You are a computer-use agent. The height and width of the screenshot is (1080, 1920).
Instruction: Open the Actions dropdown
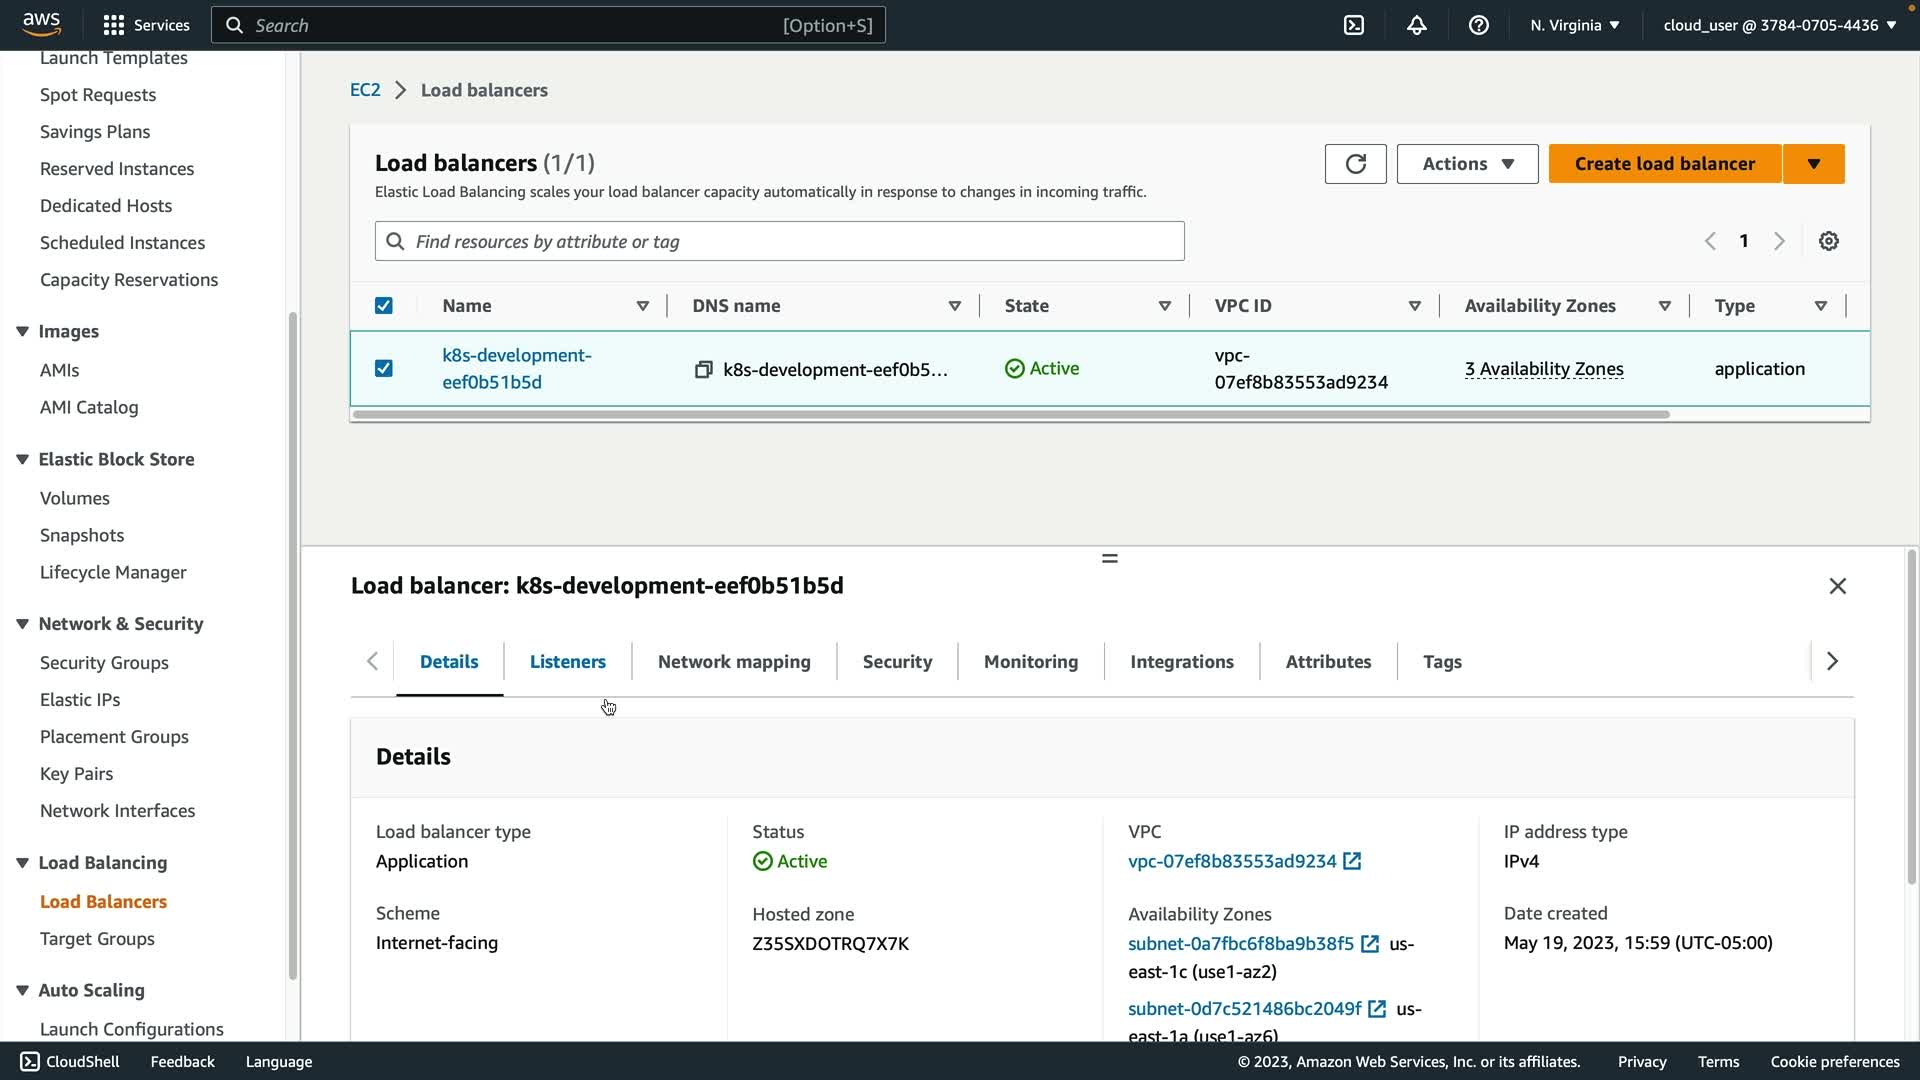pyautogui.click(x=1467, y=164)
